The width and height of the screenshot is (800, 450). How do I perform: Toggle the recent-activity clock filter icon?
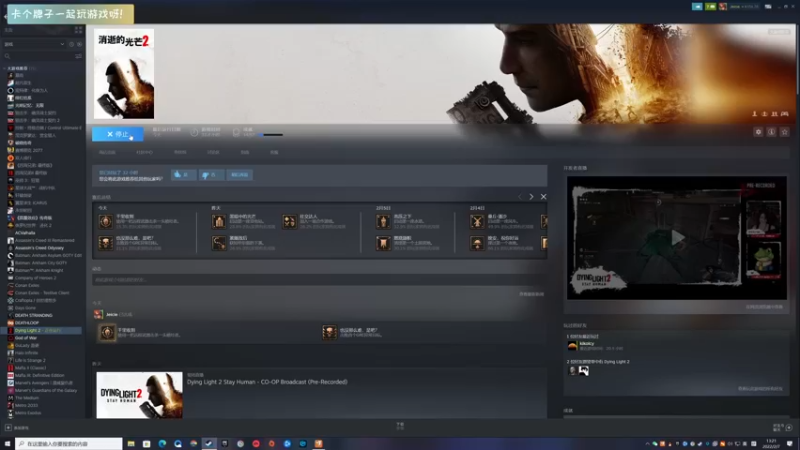71,44
